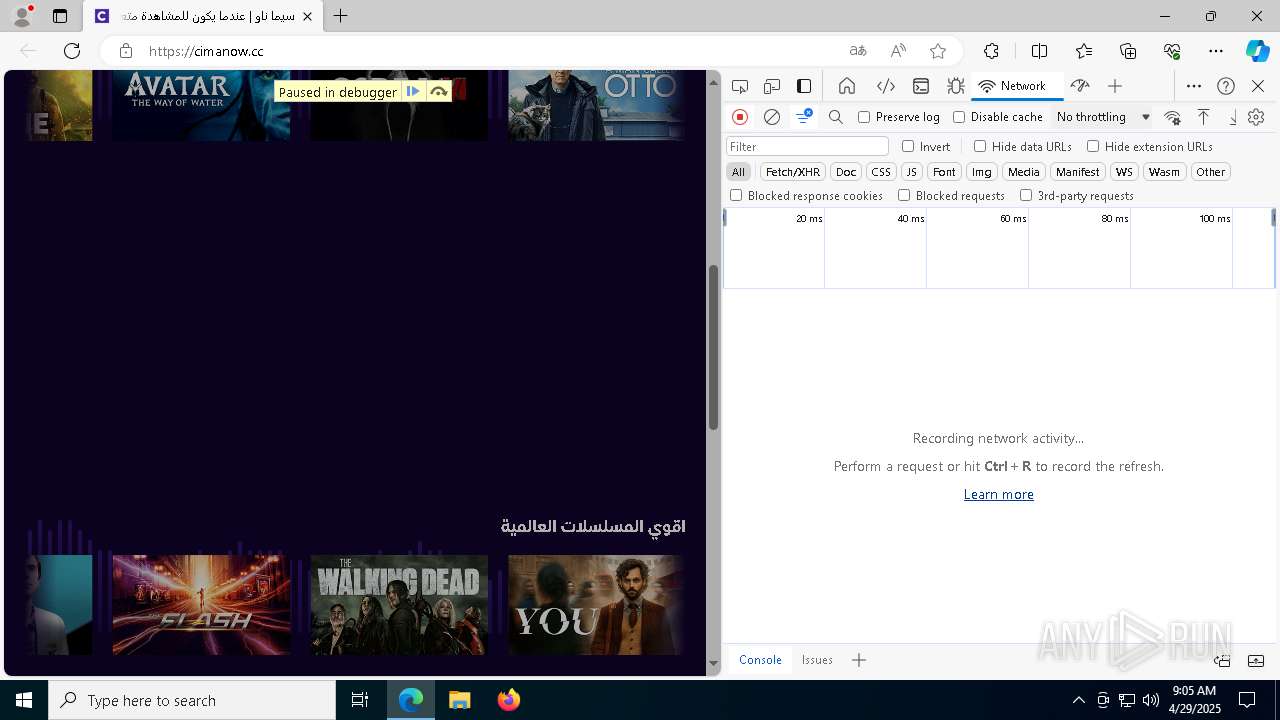Viewport: 1280px width, 720px height.
Task: Switch to Console drawer tab
Action: (760, 660)
